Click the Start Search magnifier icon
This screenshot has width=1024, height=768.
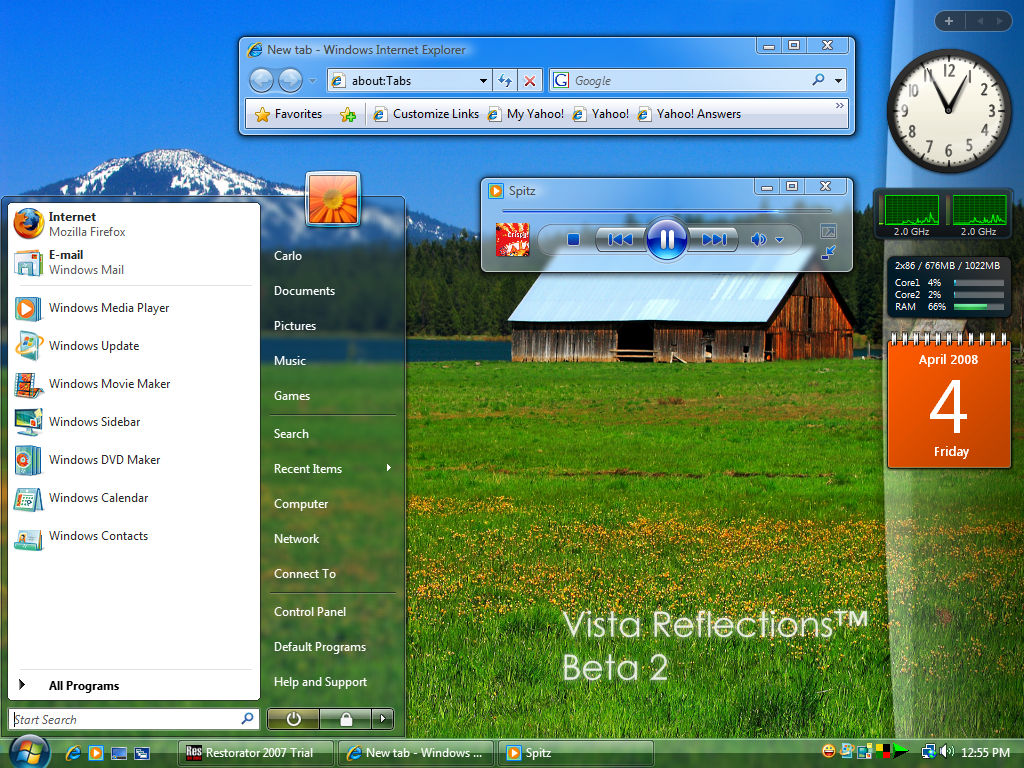pos(248,718)
